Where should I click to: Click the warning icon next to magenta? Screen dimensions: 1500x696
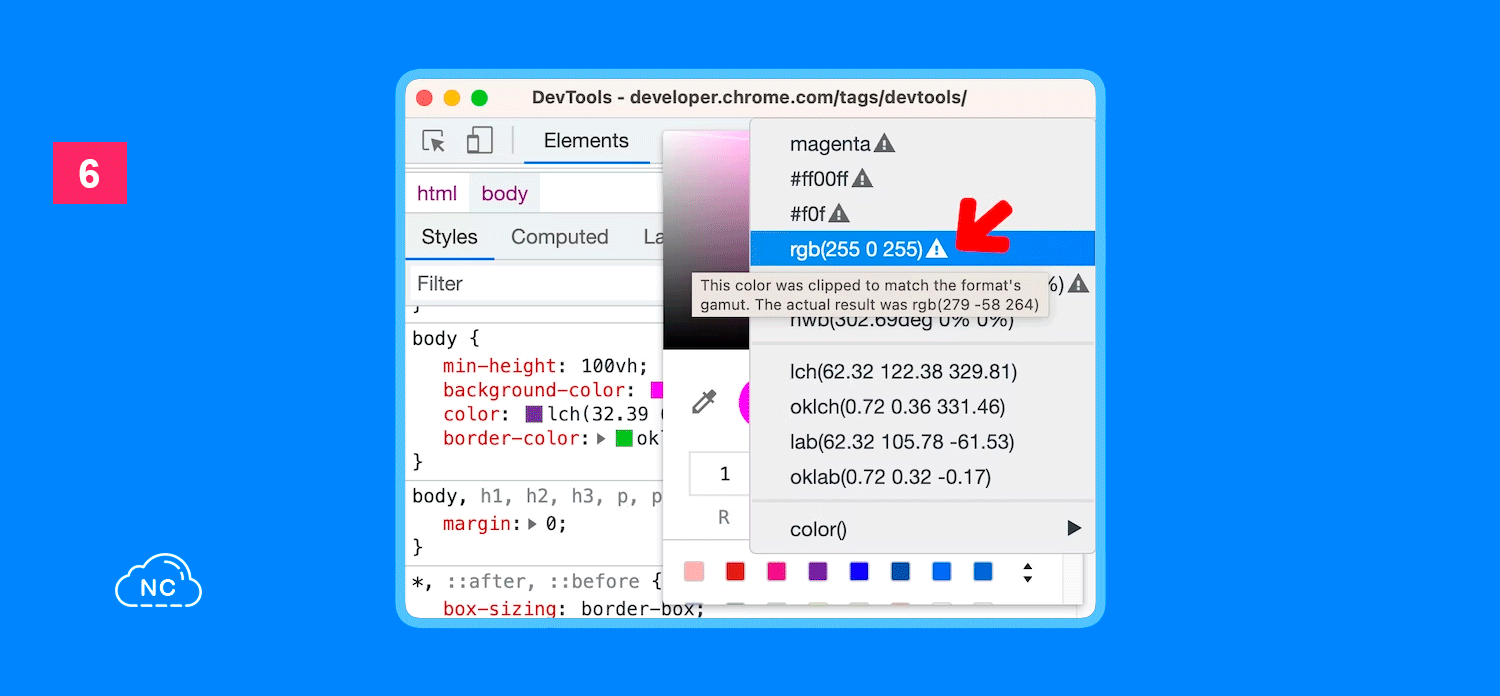point(884,144)
